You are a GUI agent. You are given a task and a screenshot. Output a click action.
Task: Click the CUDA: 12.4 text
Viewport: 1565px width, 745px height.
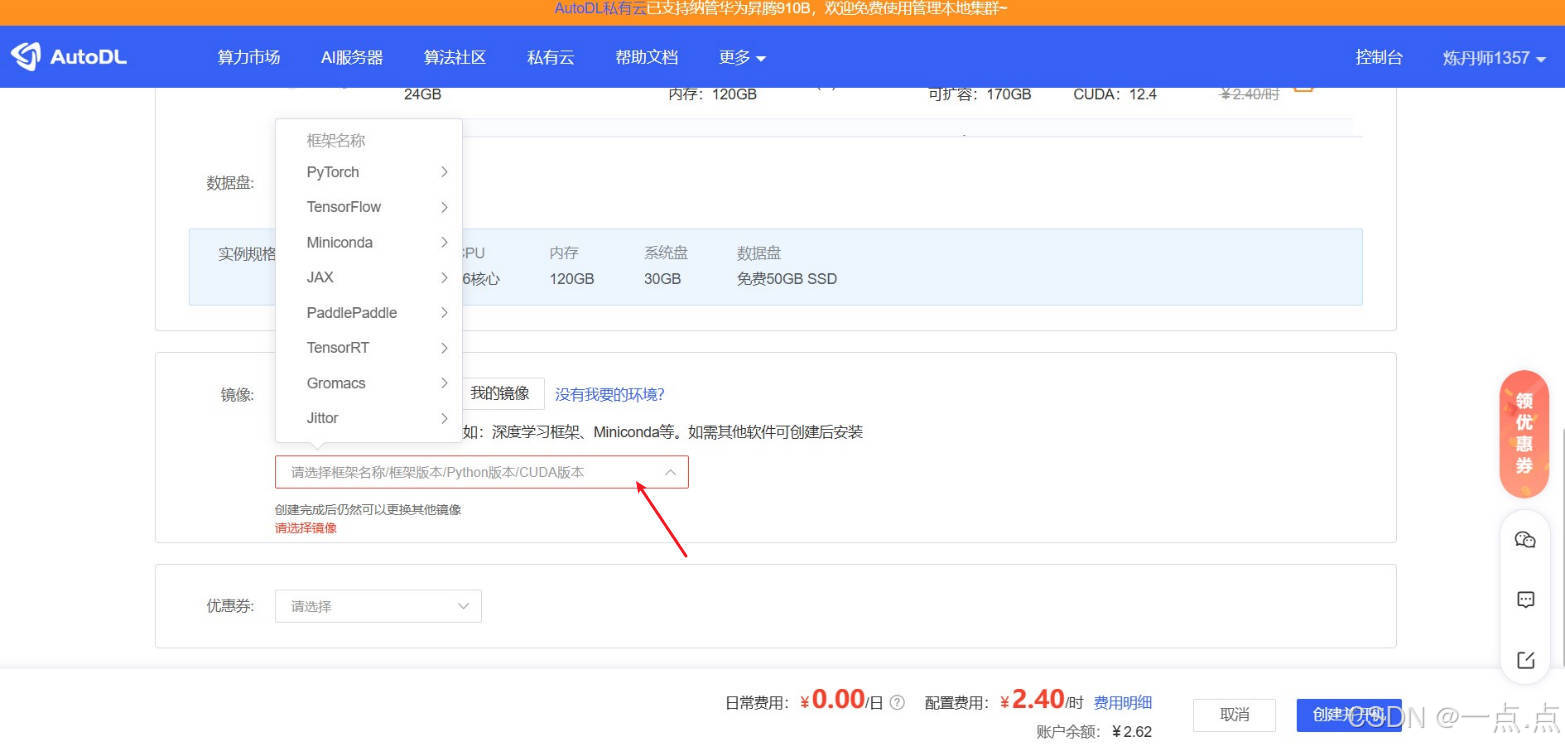pyautogui.click(x=1115, y=94)
